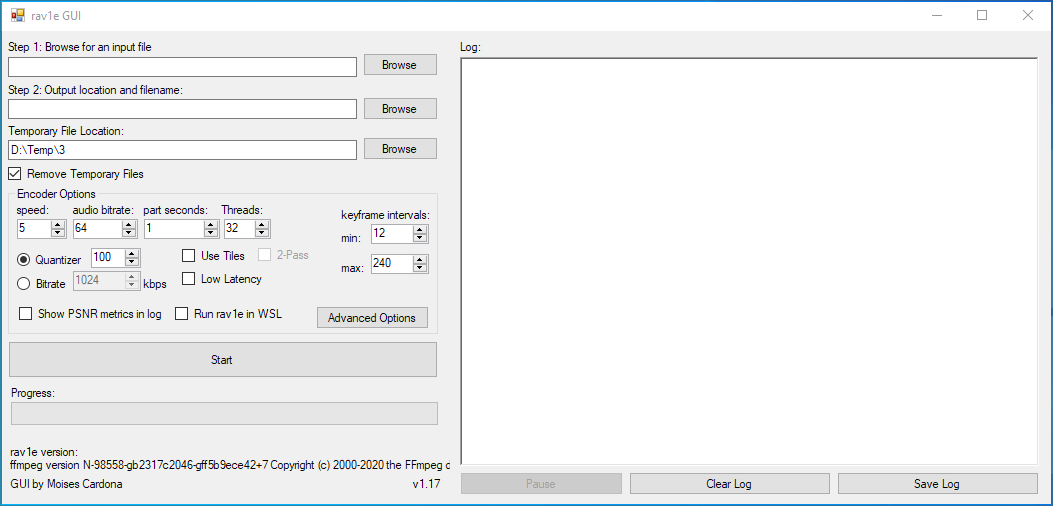Click the speed value field
This screenshot has width=1053, height=506.
click(34, 228)
